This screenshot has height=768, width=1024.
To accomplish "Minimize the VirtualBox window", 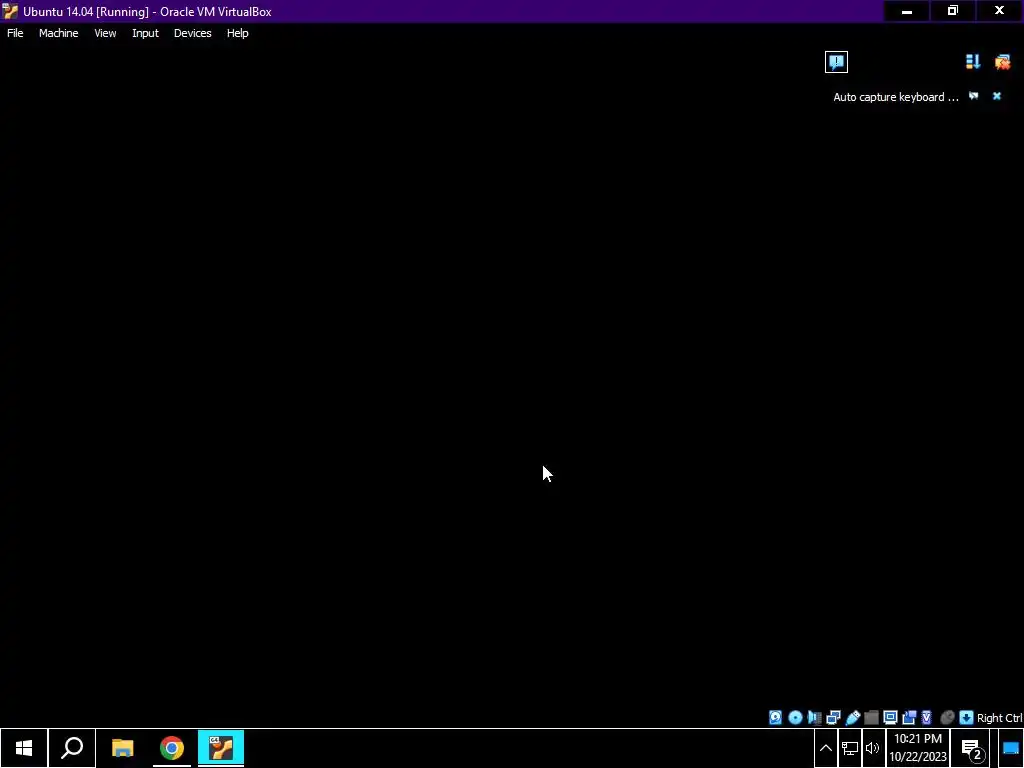I will (906, 11).
